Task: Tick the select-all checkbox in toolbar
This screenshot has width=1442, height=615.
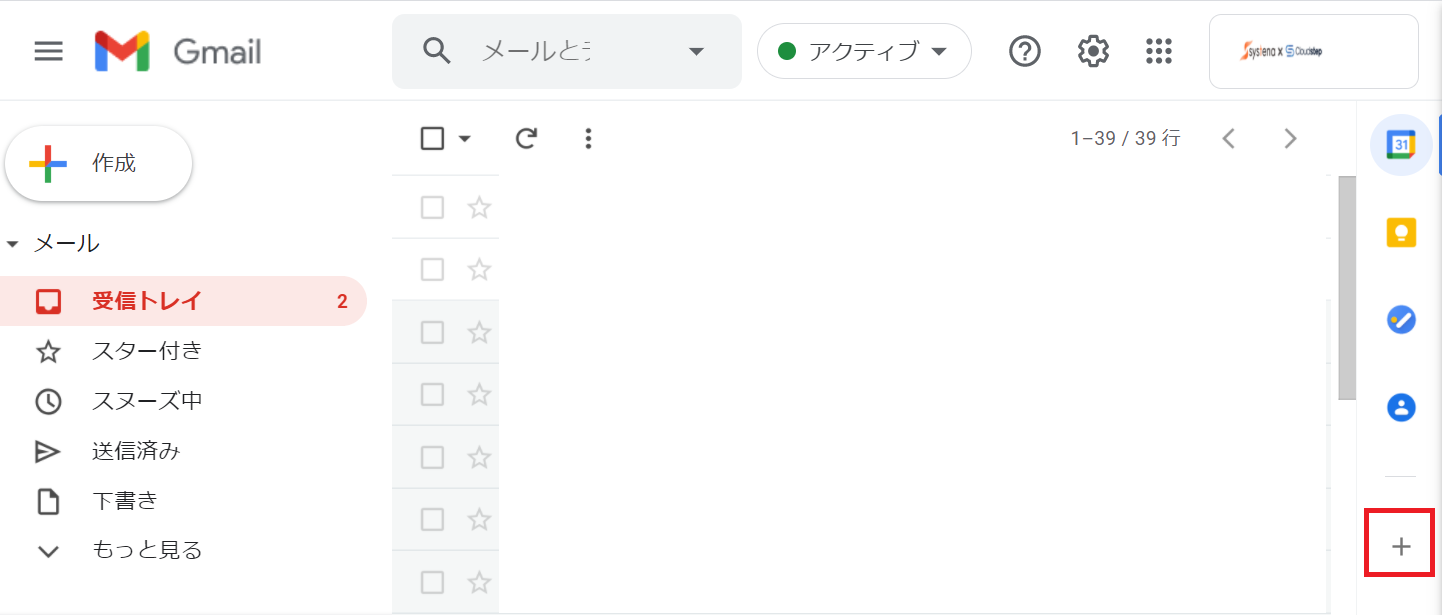Action: (432, 138)
